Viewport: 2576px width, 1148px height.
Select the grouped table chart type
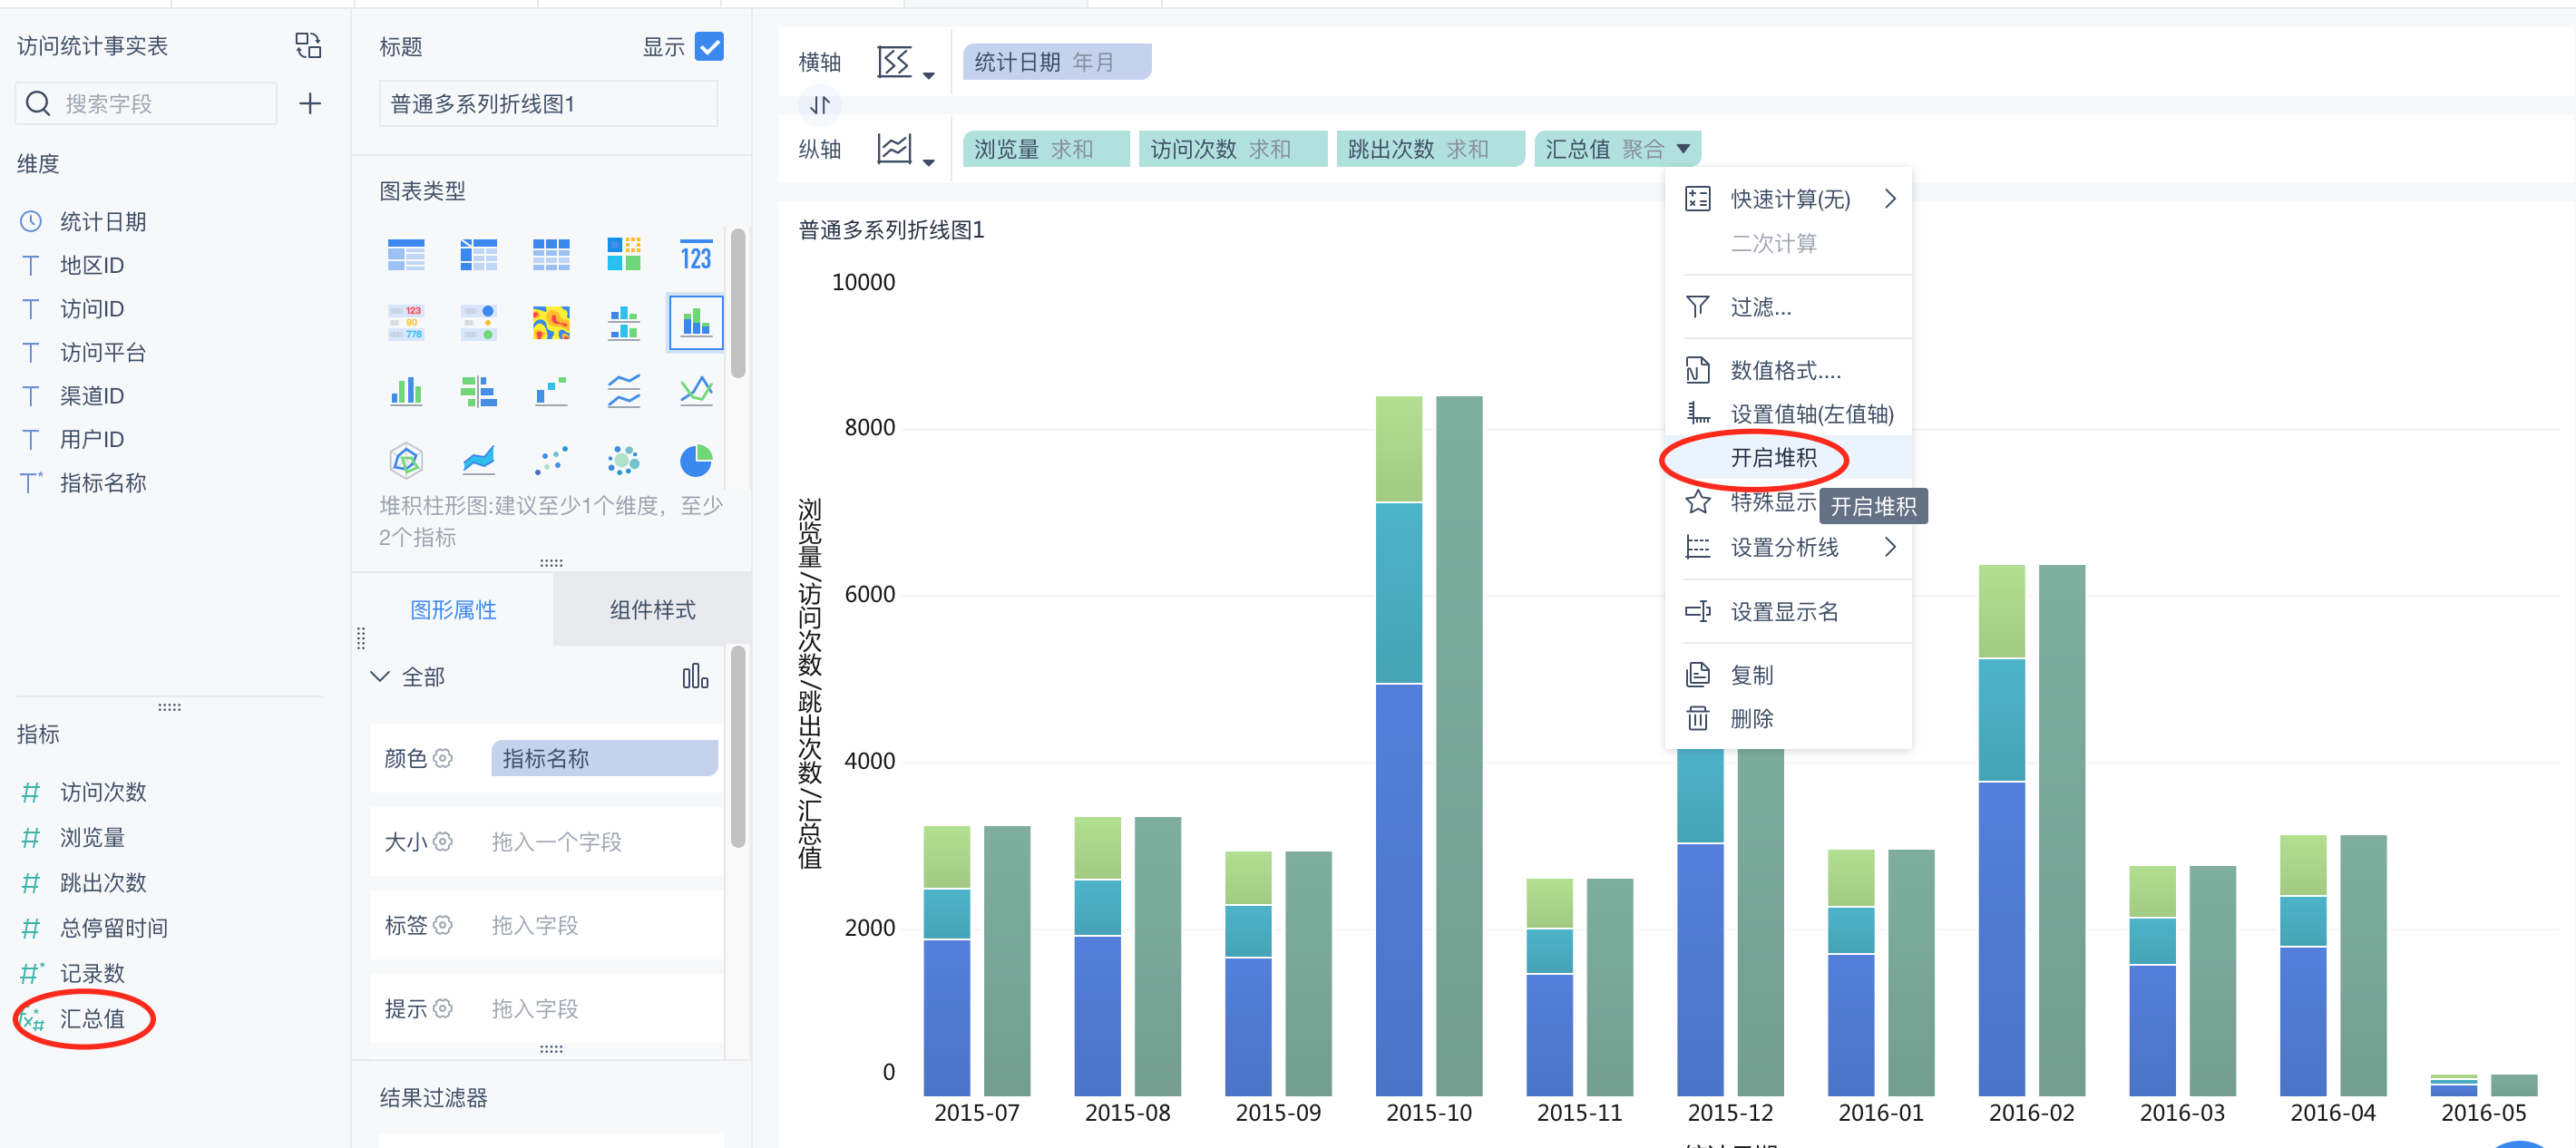(x=406, y=255)
